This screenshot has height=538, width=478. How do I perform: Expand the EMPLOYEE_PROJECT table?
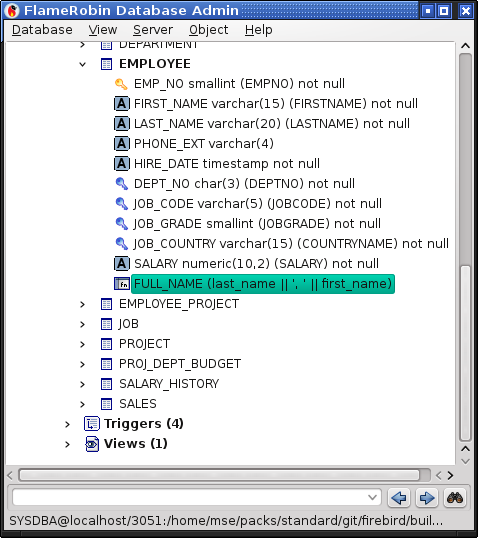click(82, 304)
